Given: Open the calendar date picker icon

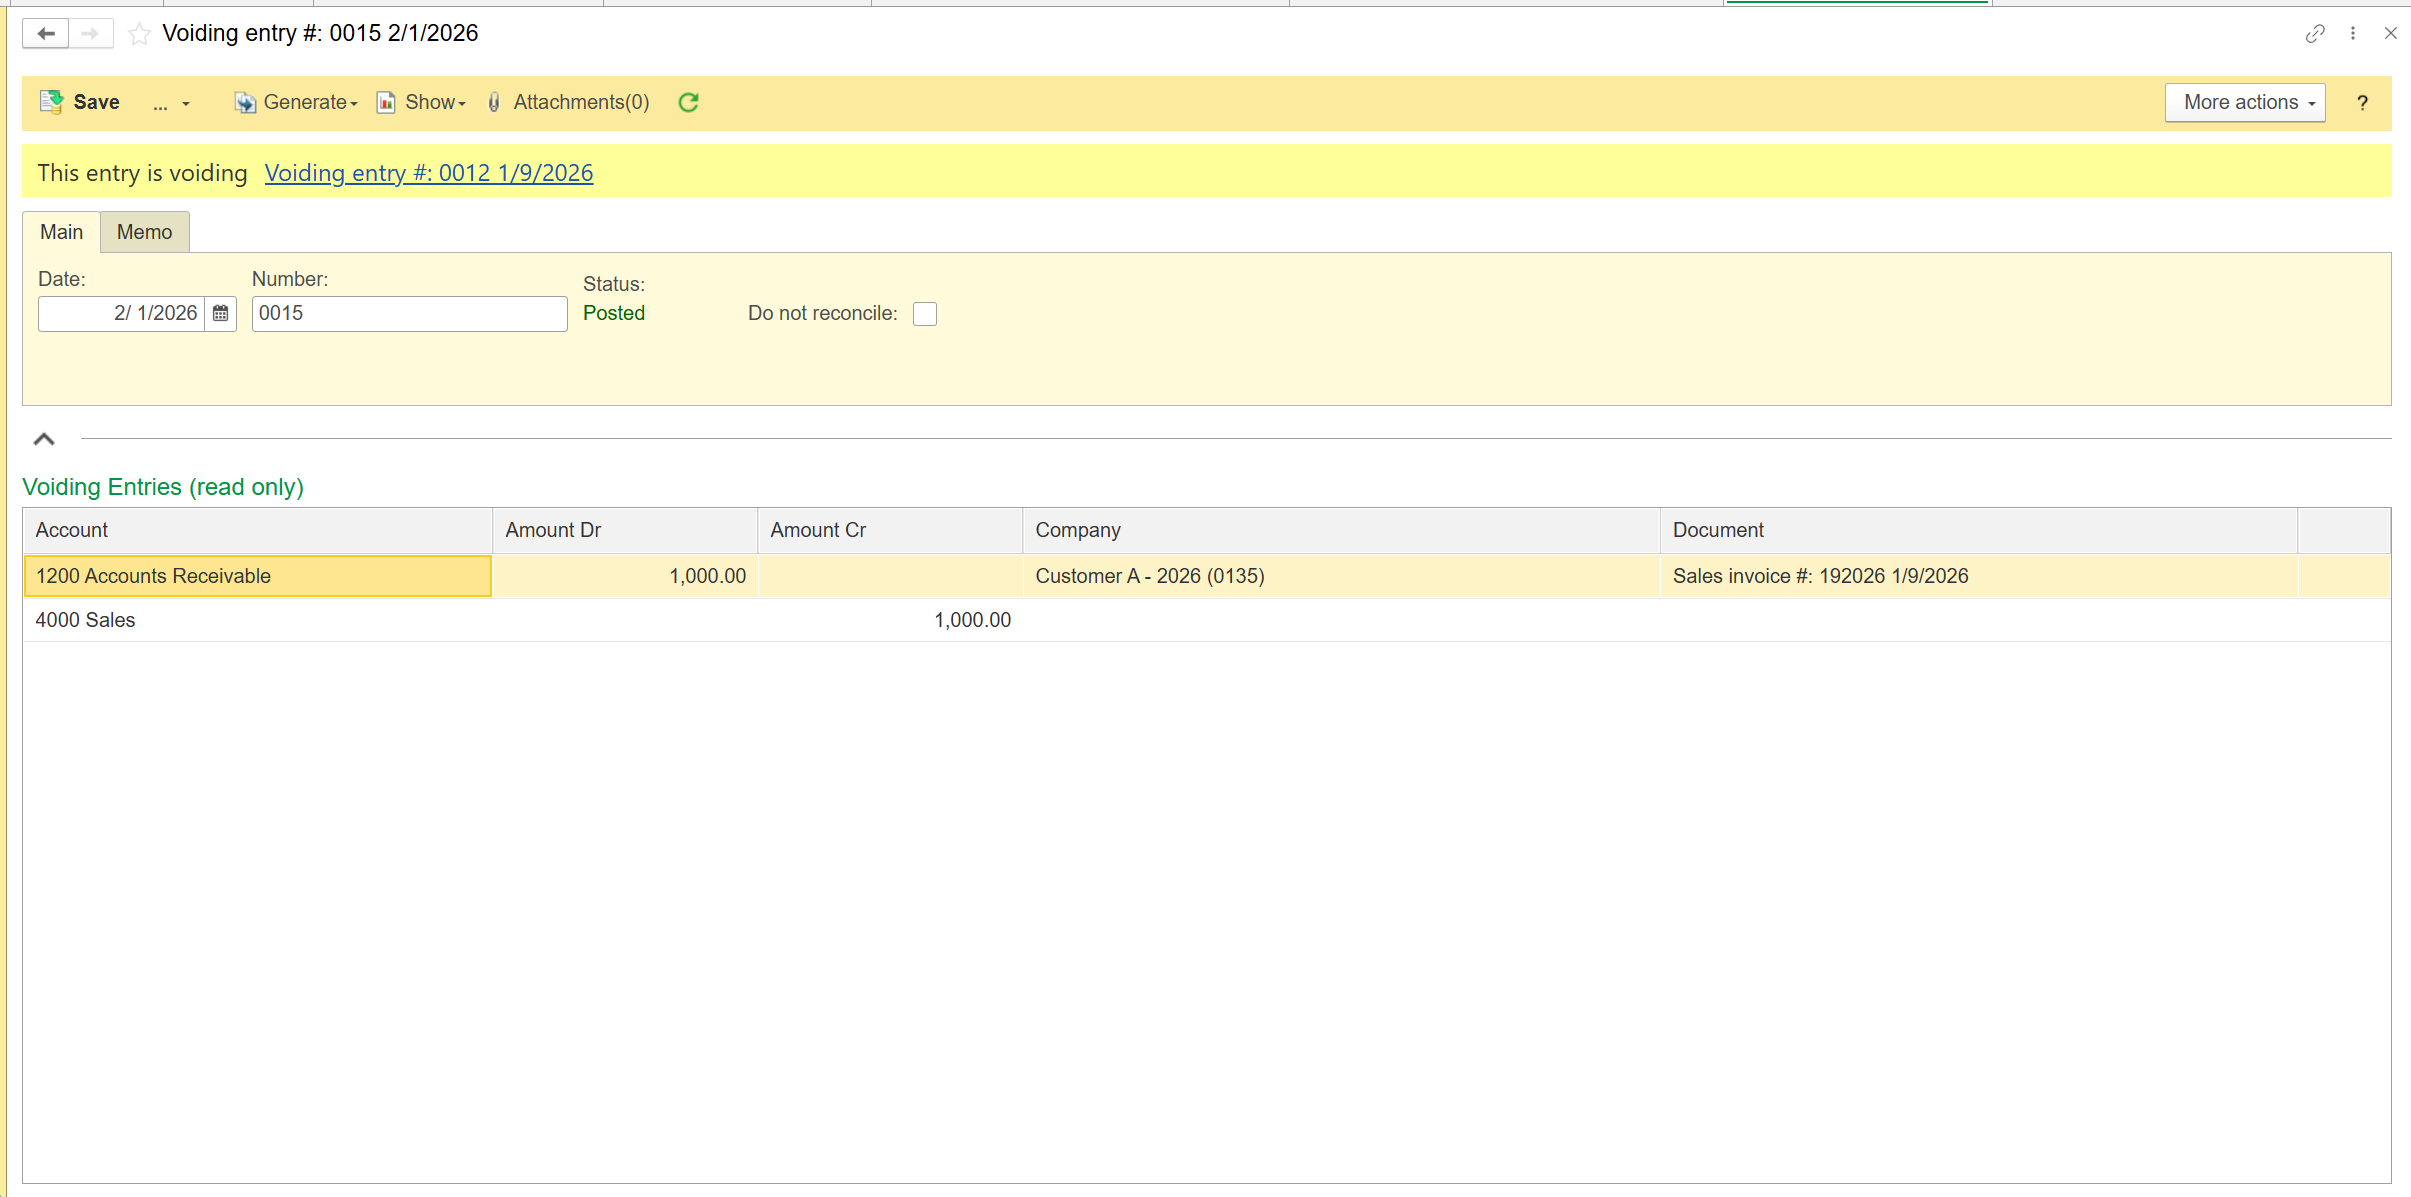Looking at the screenshot, I should click(221, 314).
